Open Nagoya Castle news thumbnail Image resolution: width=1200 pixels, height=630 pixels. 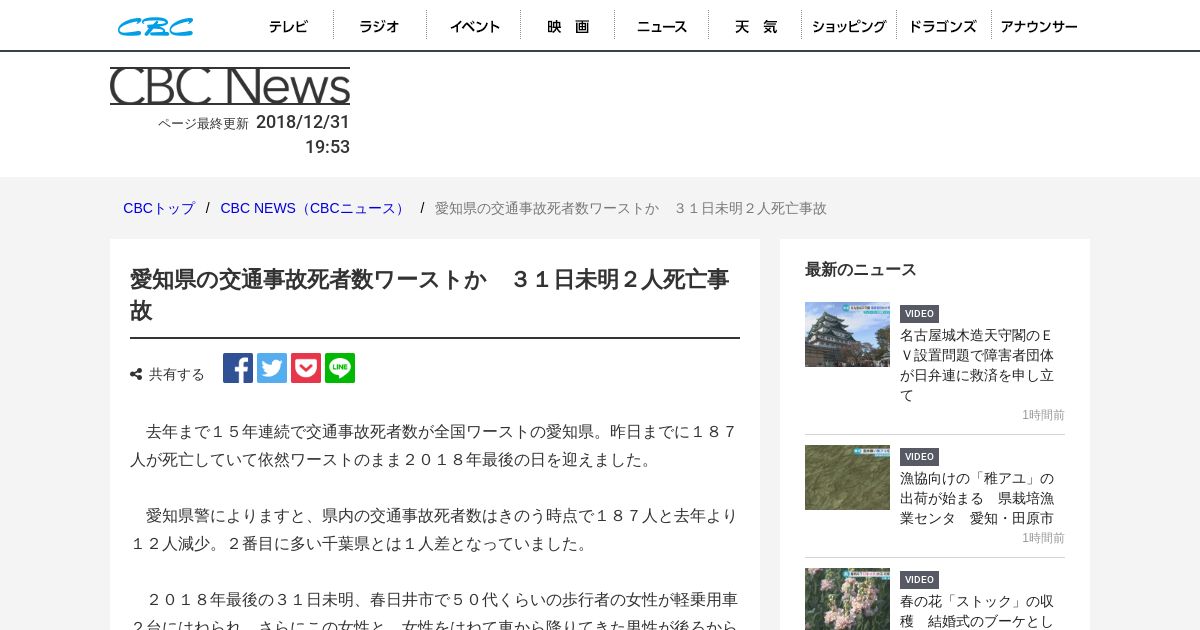click(847, 334)
